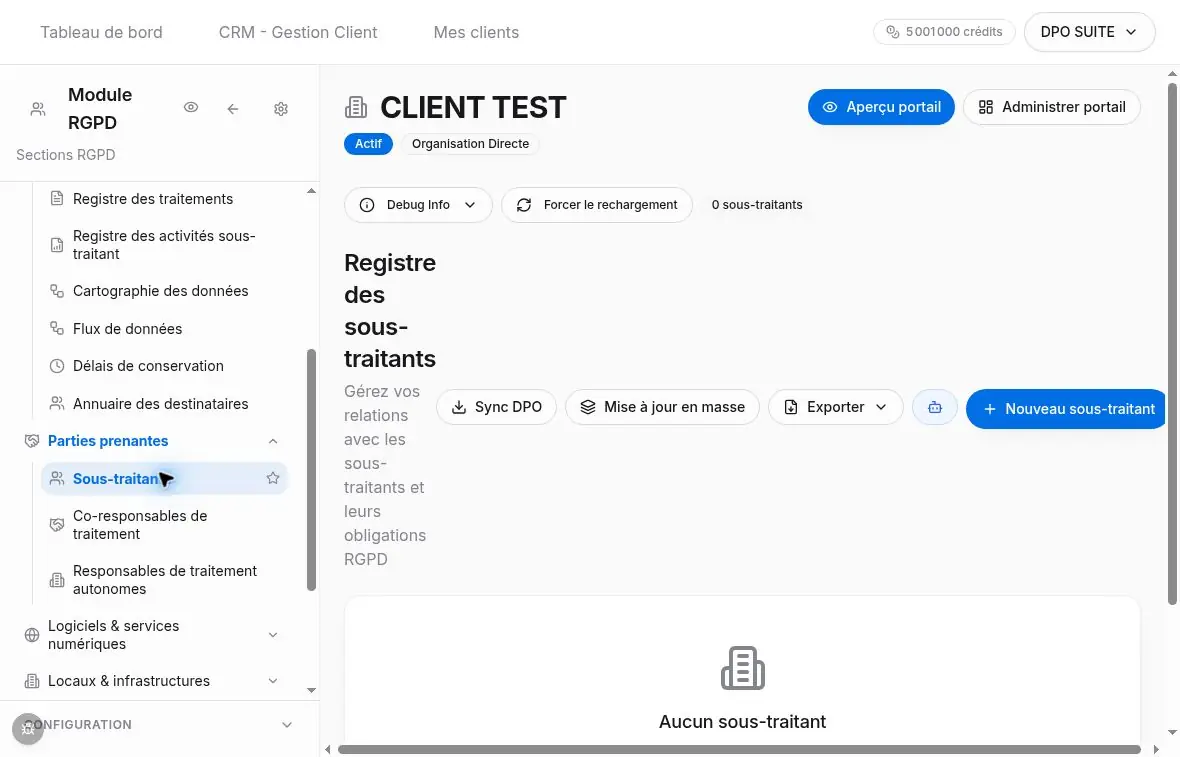Click sidebar scroll up arrow
Image resolution: width=1180 pixels, height=757 pixels.
tap(311, 191)
